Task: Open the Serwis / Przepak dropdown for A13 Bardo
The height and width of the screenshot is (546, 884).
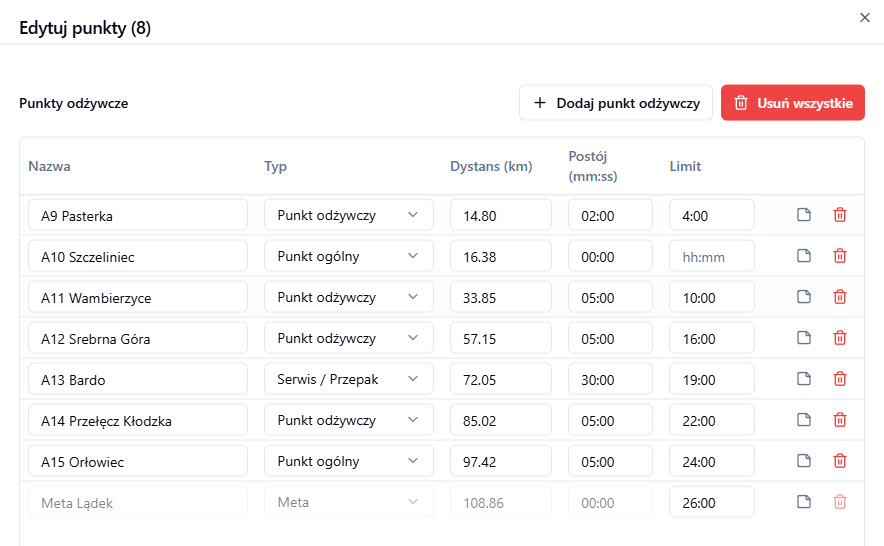Action: (x=348, y=379)
